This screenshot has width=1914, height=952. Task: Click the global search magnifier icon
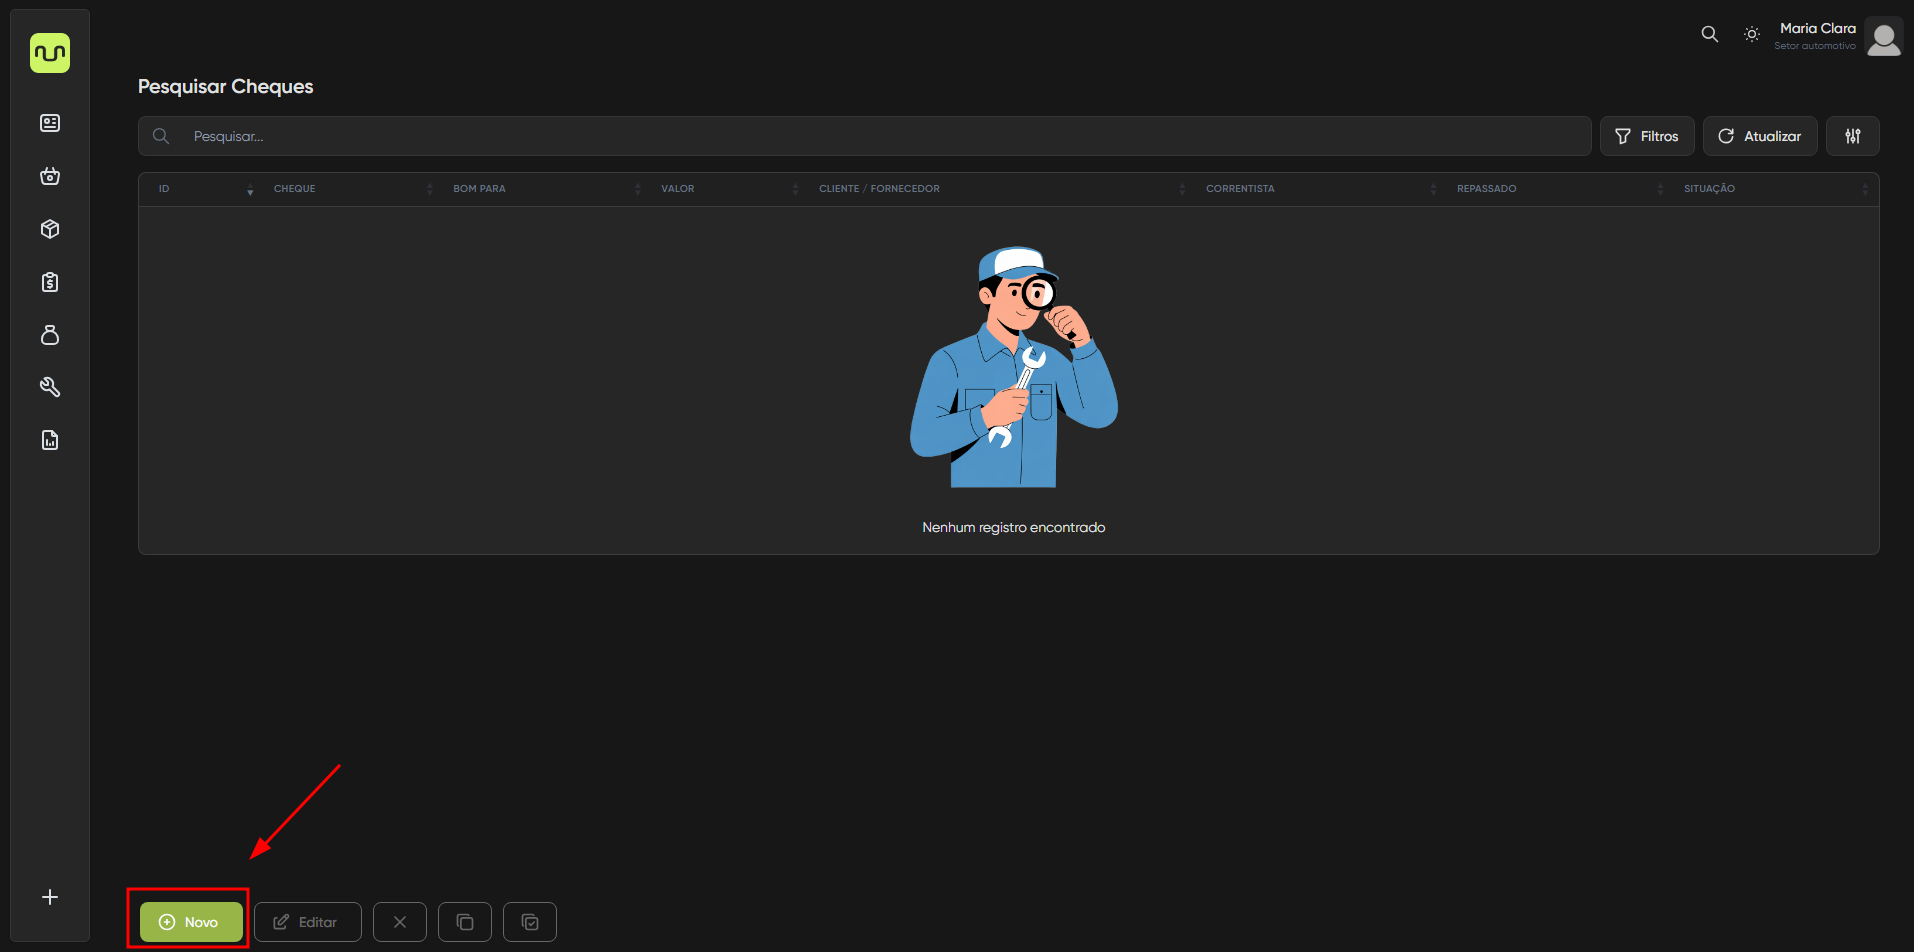[1710, 34]
